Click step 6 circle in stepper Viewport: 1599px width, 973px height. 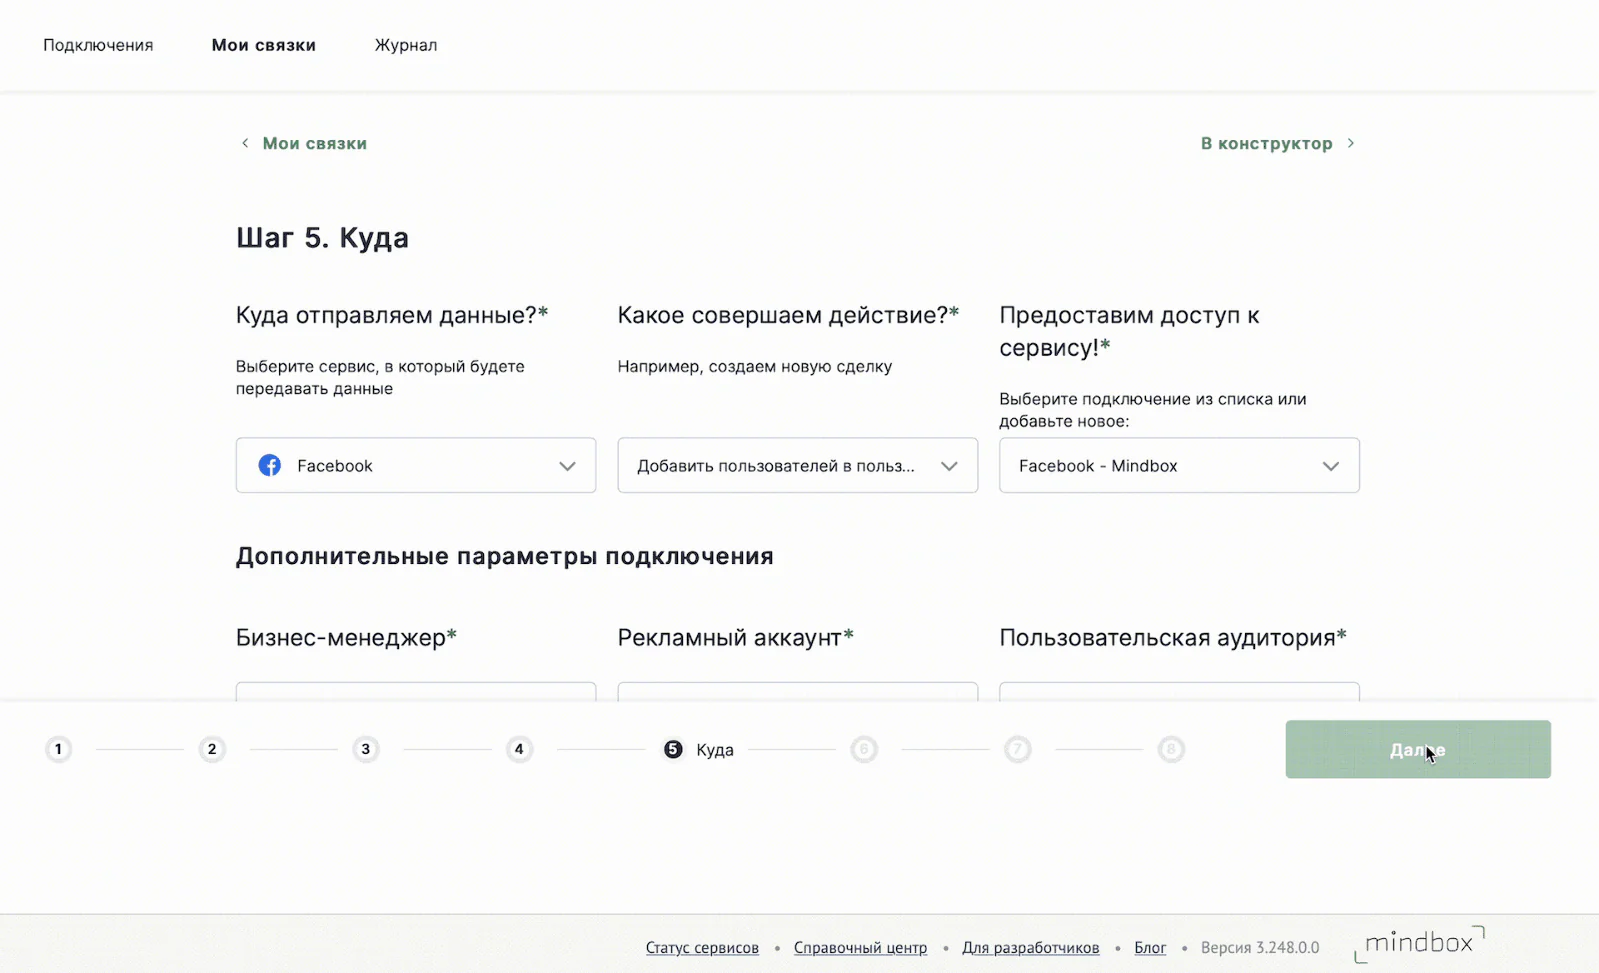(864, 749)
